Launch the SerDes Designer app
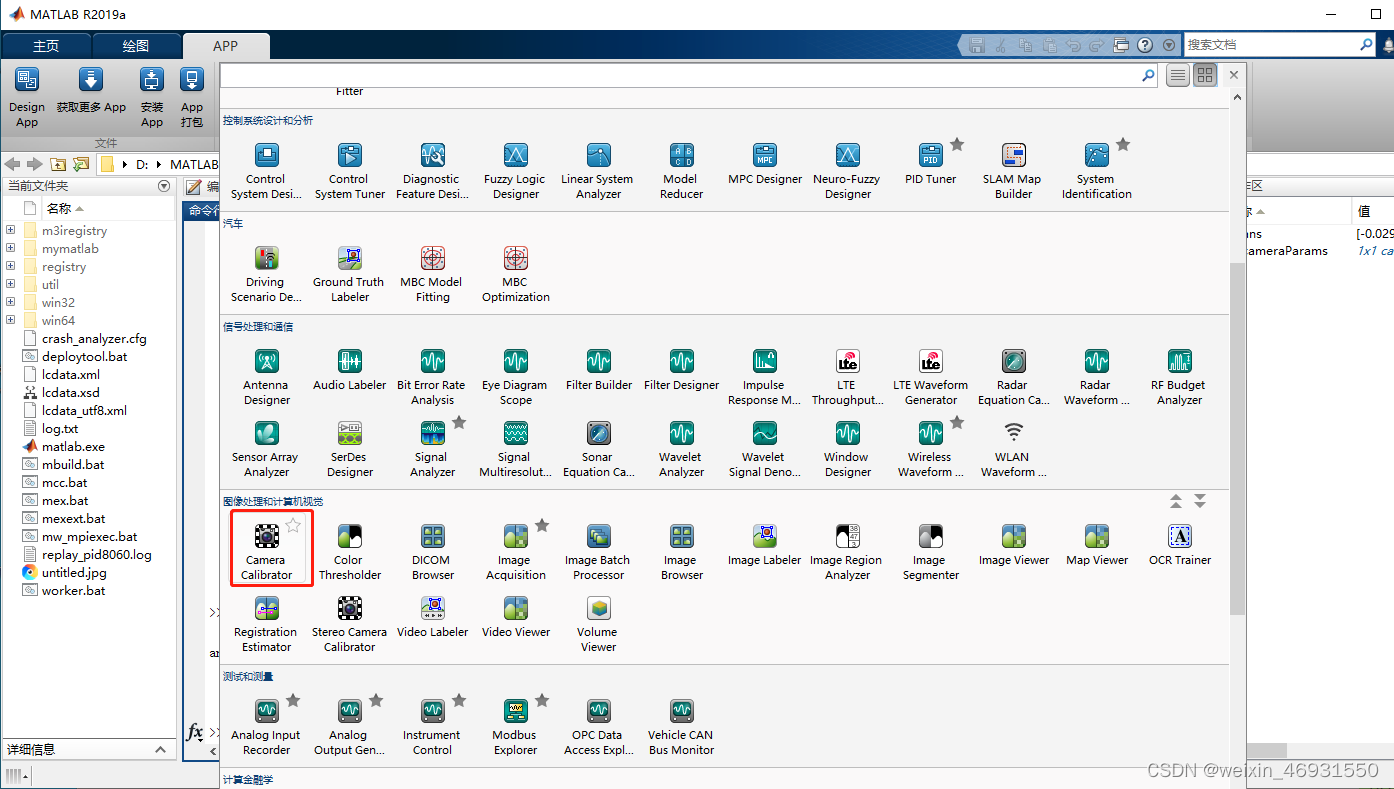Screen dimensions: 1394x789 click(x=350, y=449)
